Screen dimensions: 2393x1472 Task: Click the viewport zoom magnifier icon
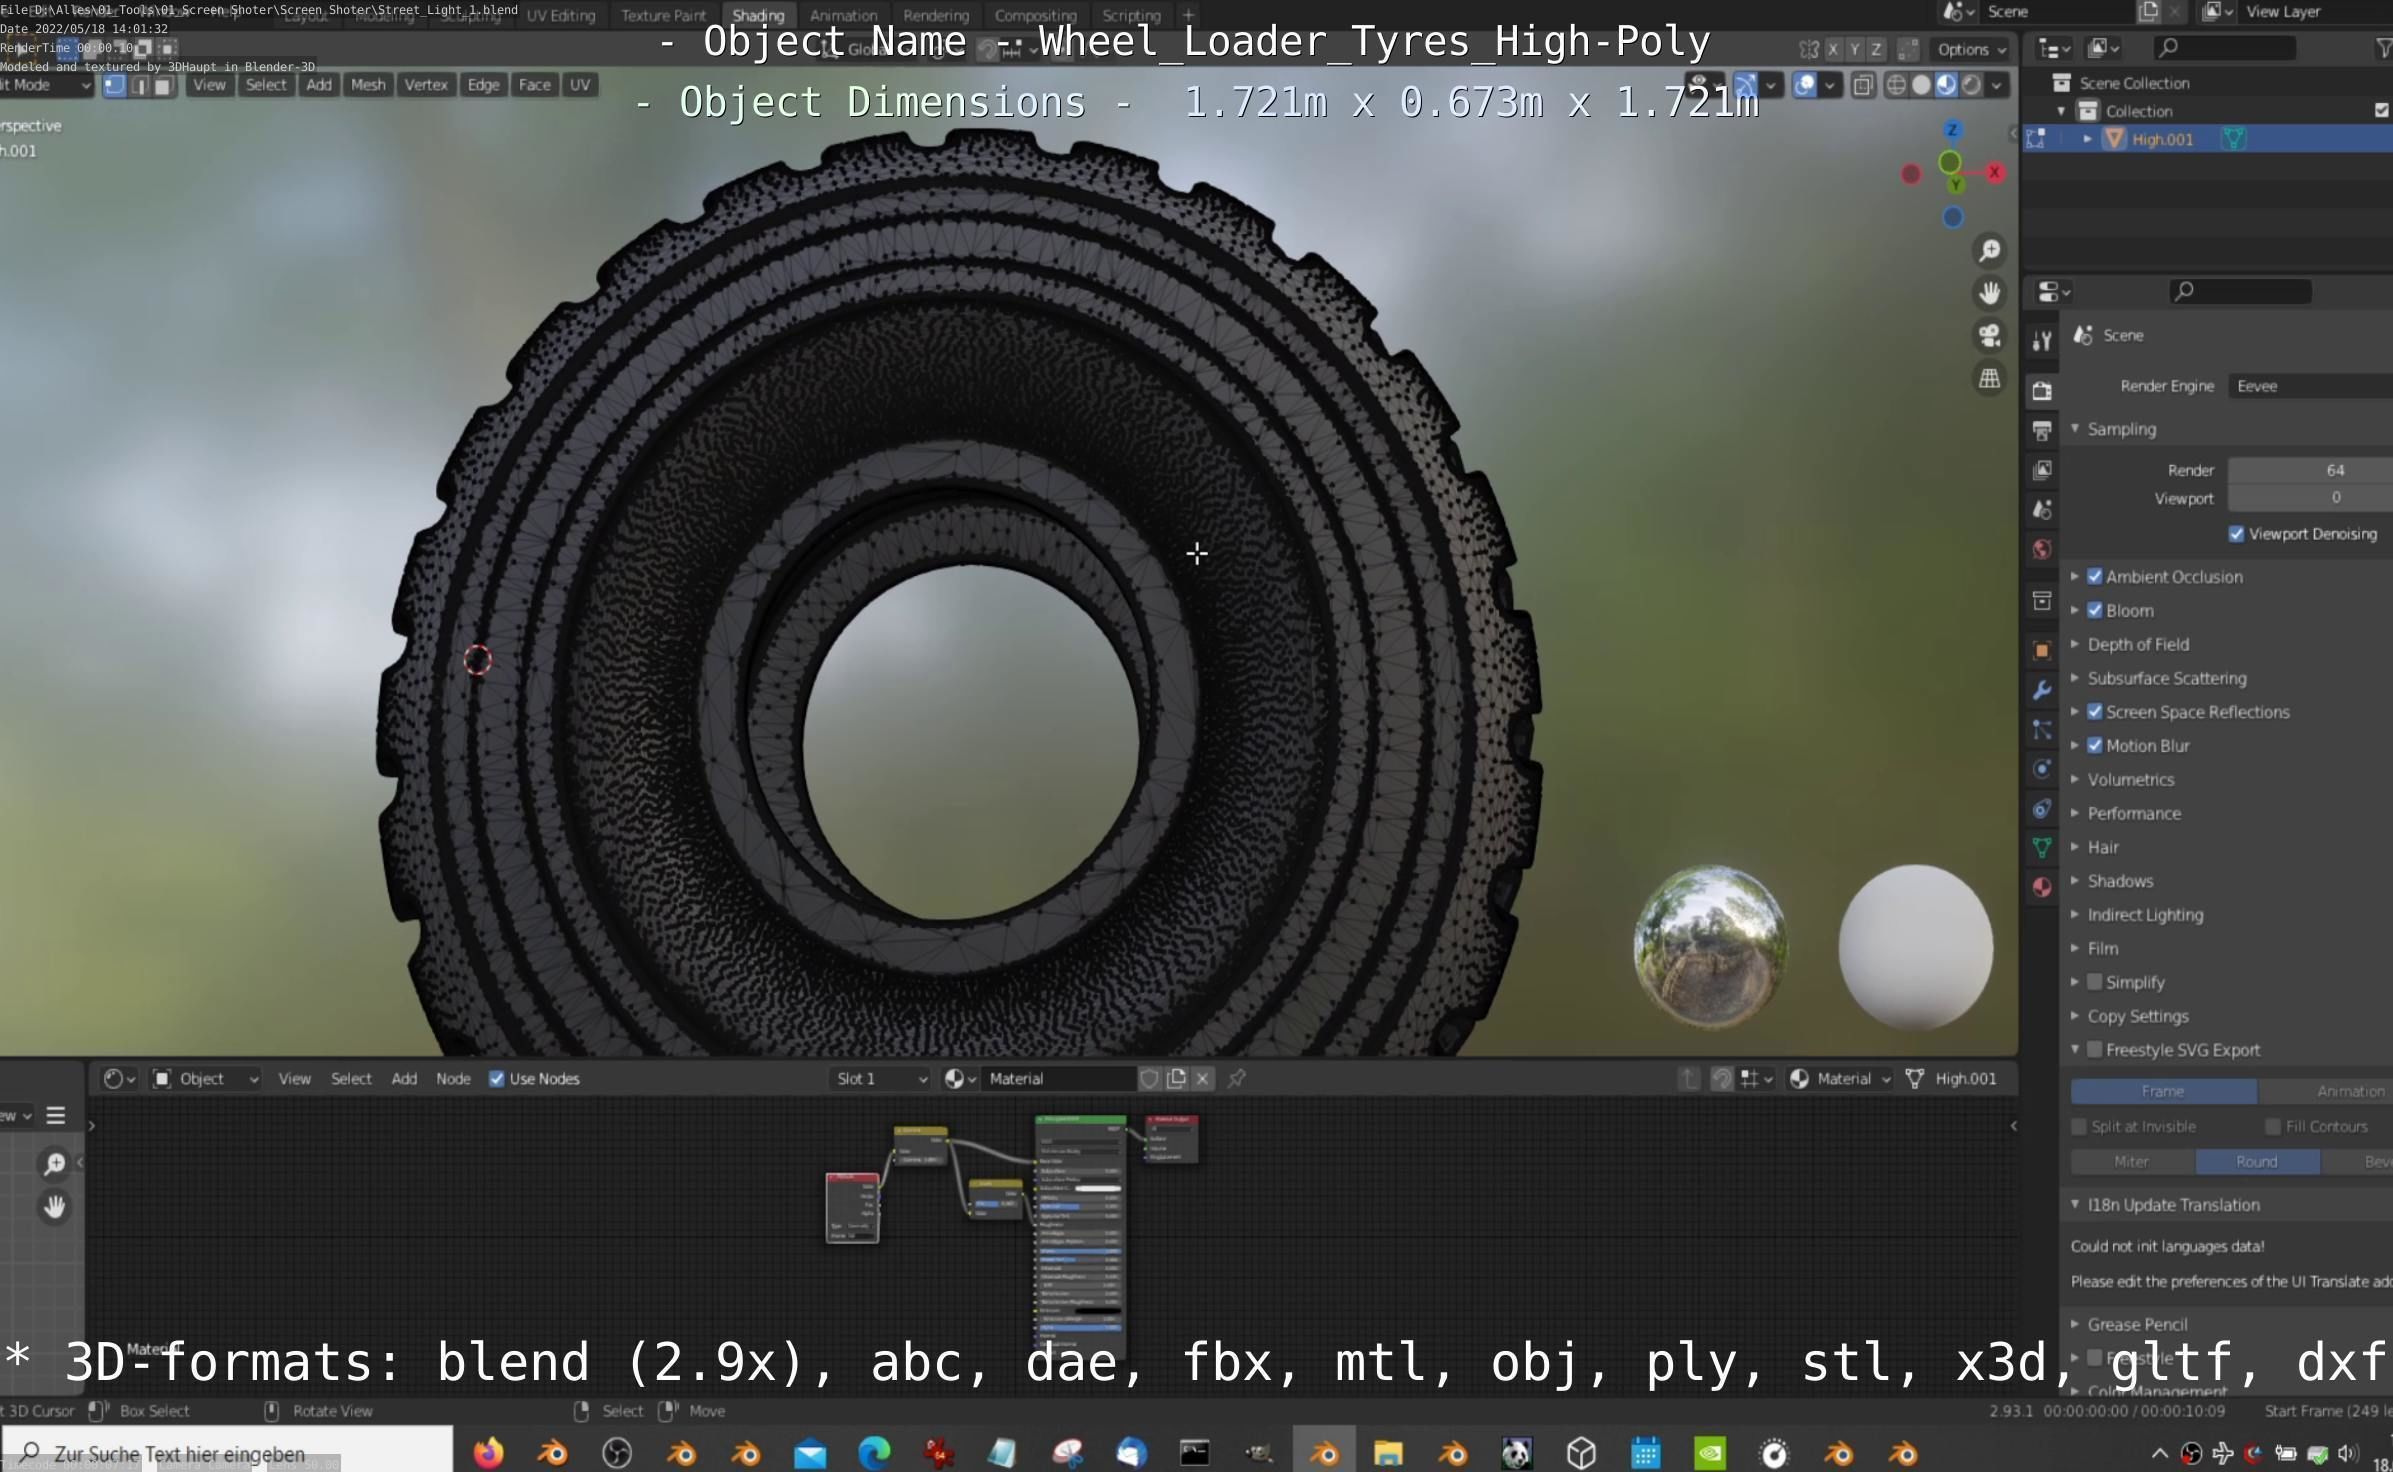pyautogui.click(x=1989, y=250)
